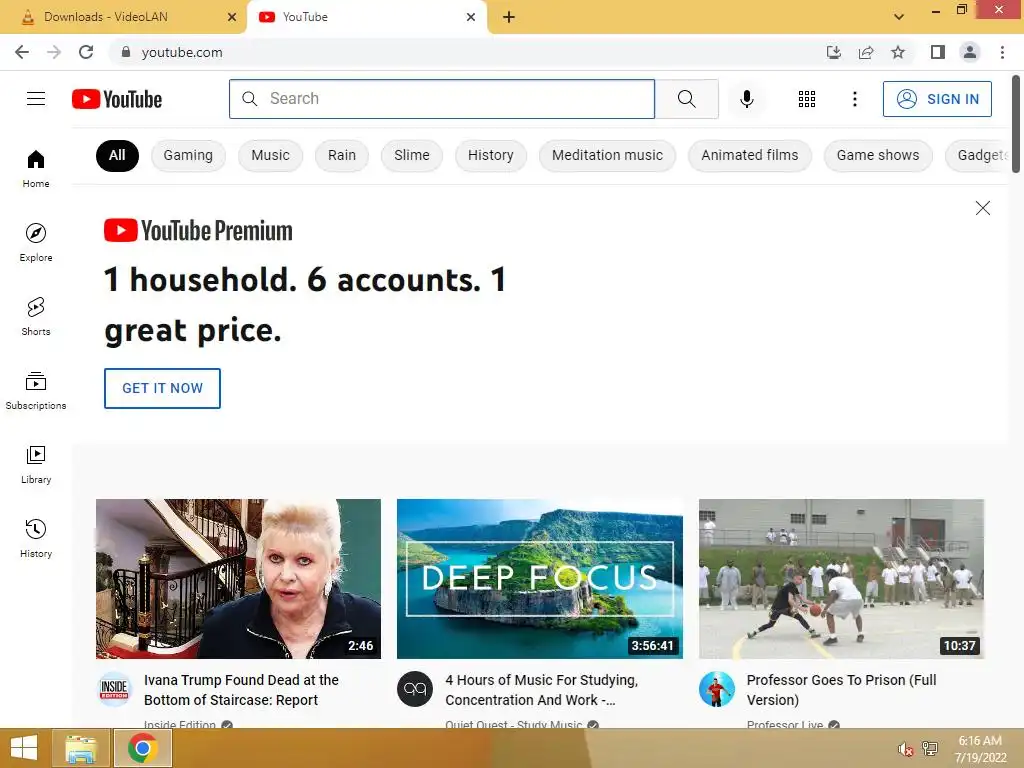Open the taskbar clock and date

point(980,749)
